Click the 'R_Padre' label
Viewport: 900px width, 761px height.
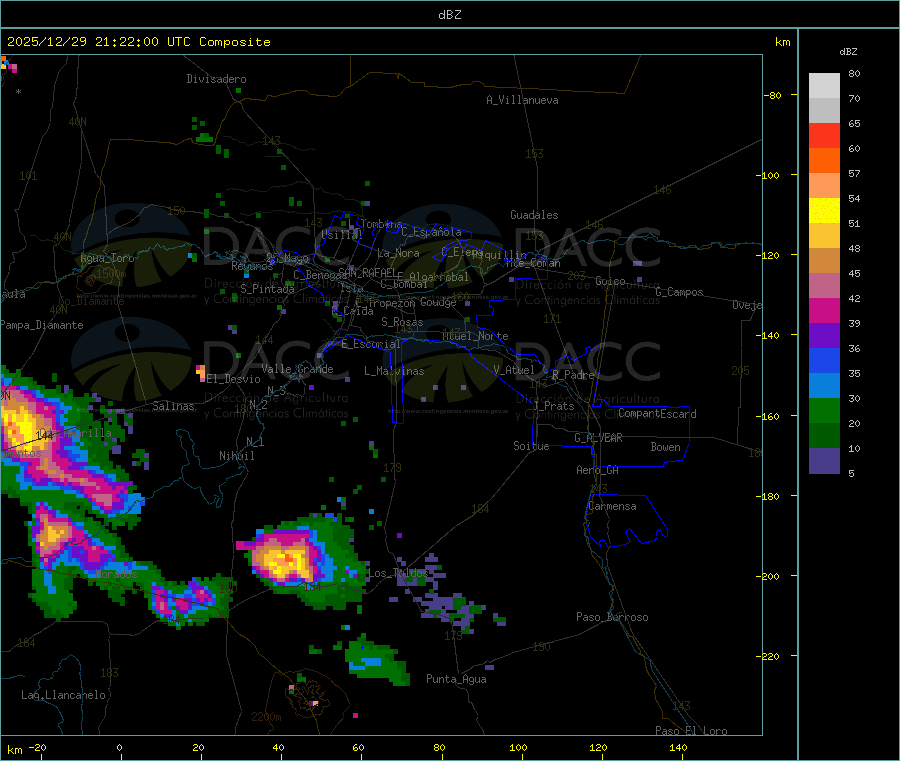point(573,375)
